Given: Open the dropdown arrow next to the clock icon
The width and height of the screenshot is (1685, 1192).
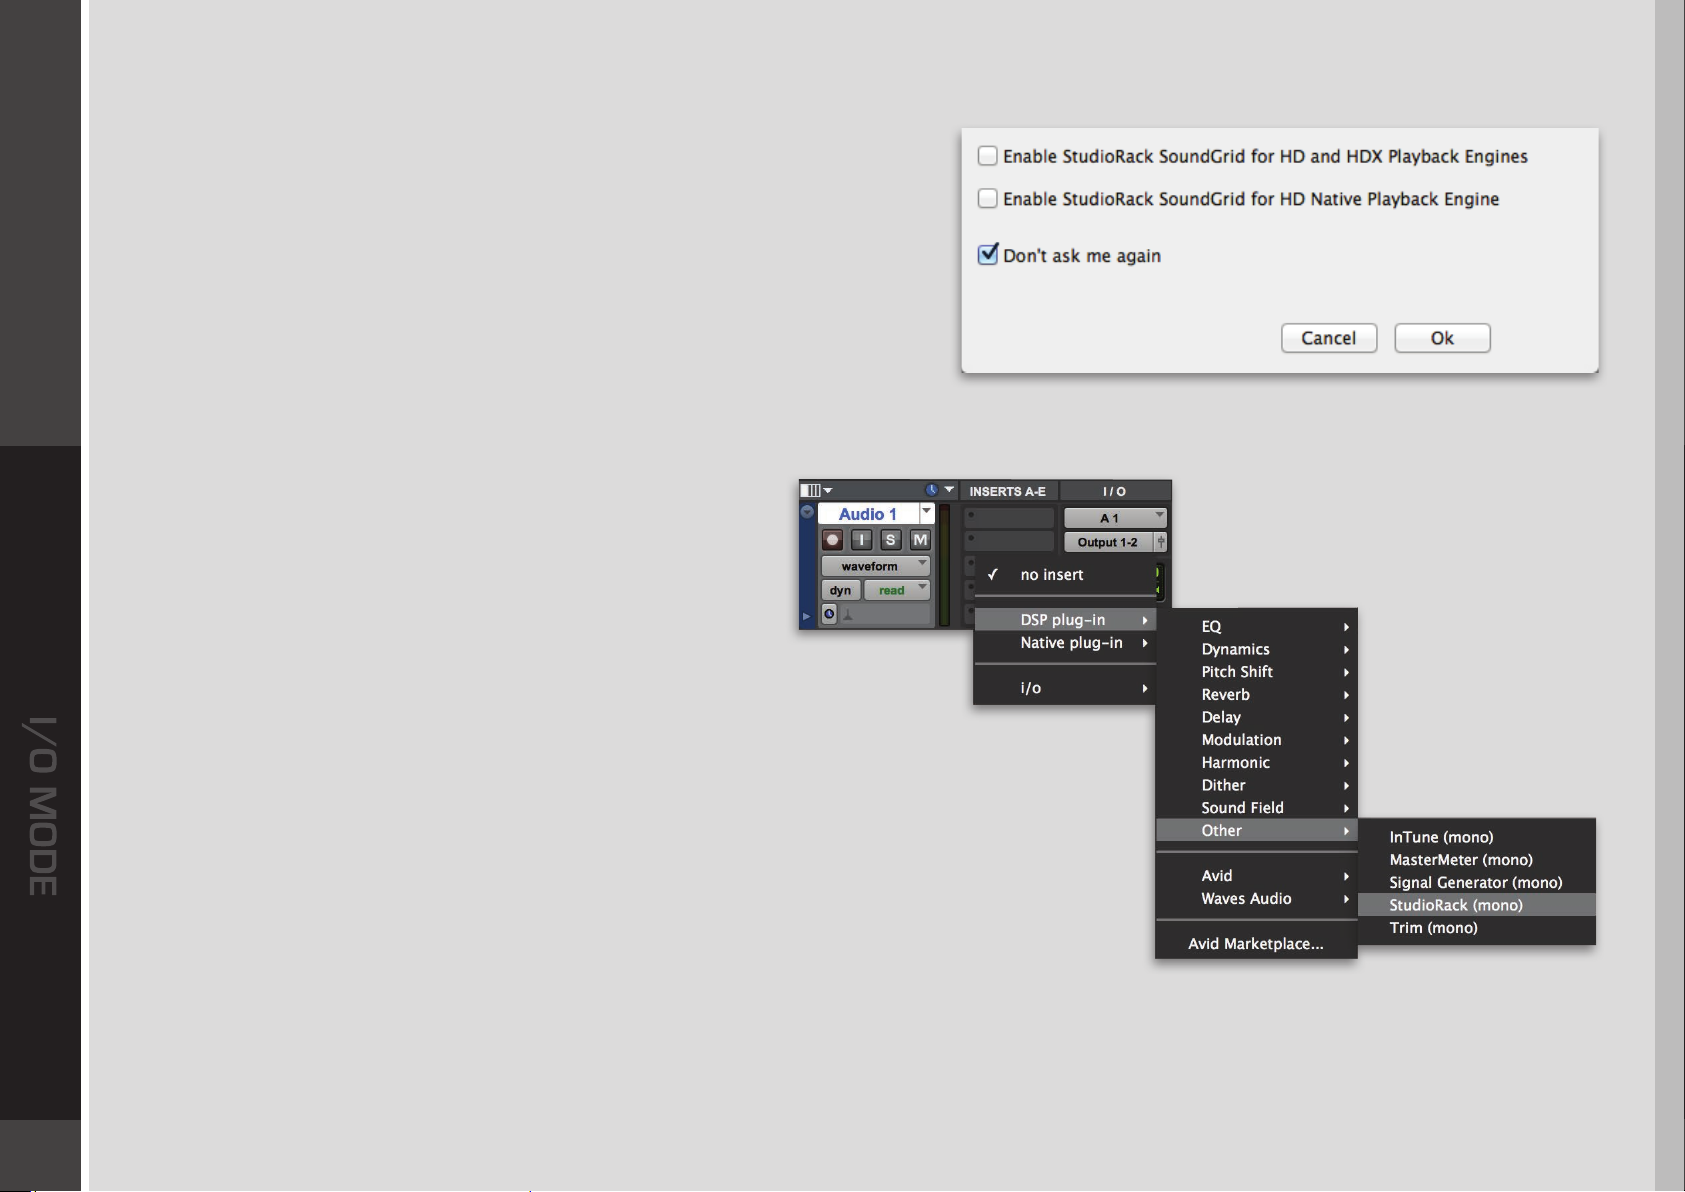Looking at the screenshot, I should [949, 490].
